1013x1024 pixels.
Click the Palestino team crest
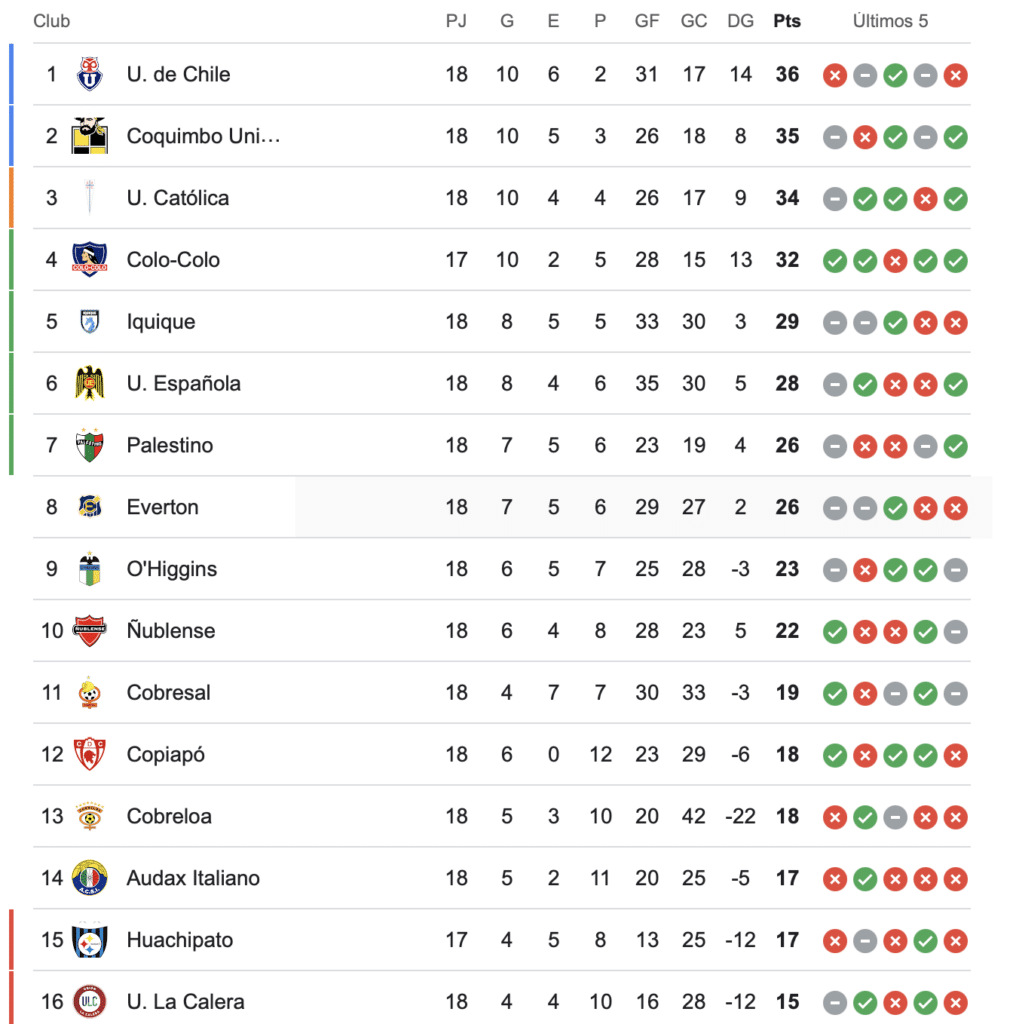[x=90, y=446]
